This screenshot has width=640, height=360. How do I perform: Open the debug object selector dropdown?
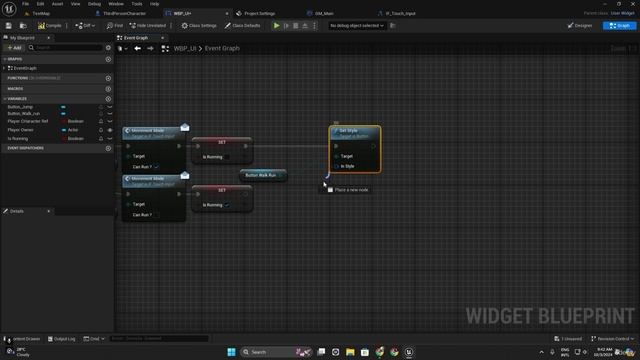point(357,25)
